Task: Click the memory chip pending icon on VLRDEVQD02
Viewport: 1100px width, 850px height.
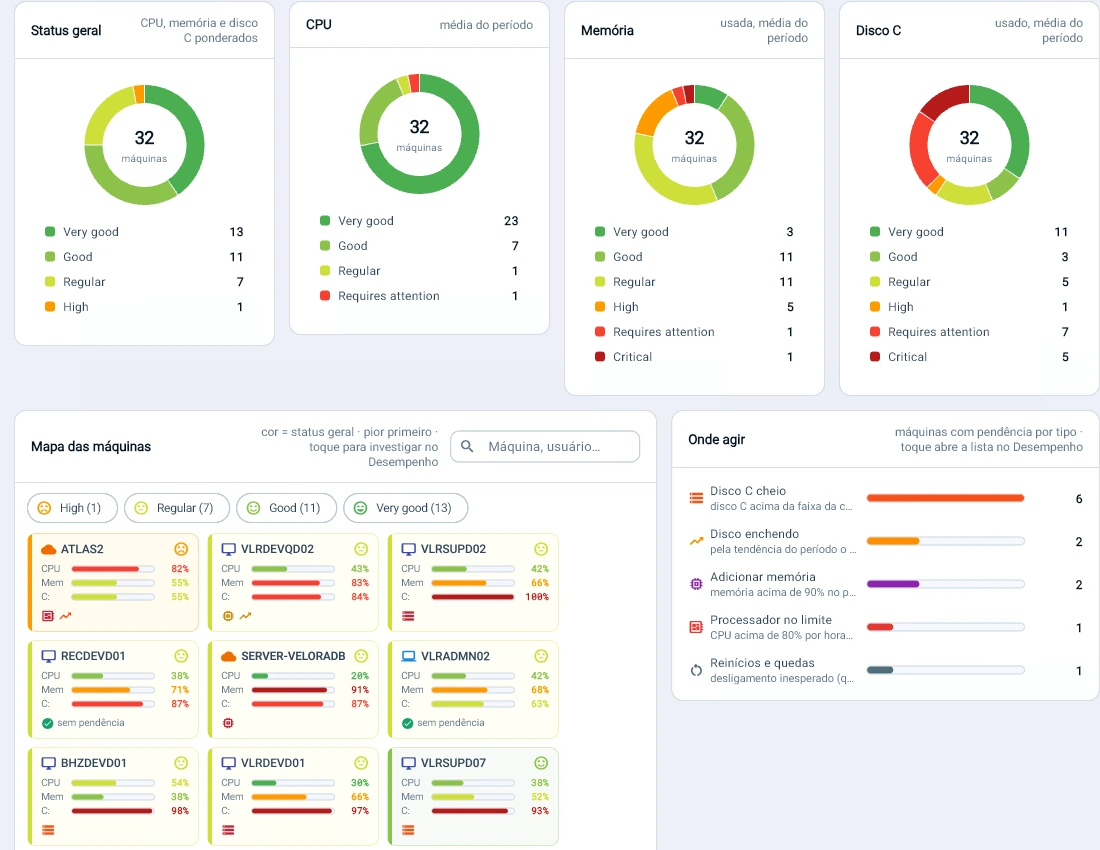Action: (228, 616)
